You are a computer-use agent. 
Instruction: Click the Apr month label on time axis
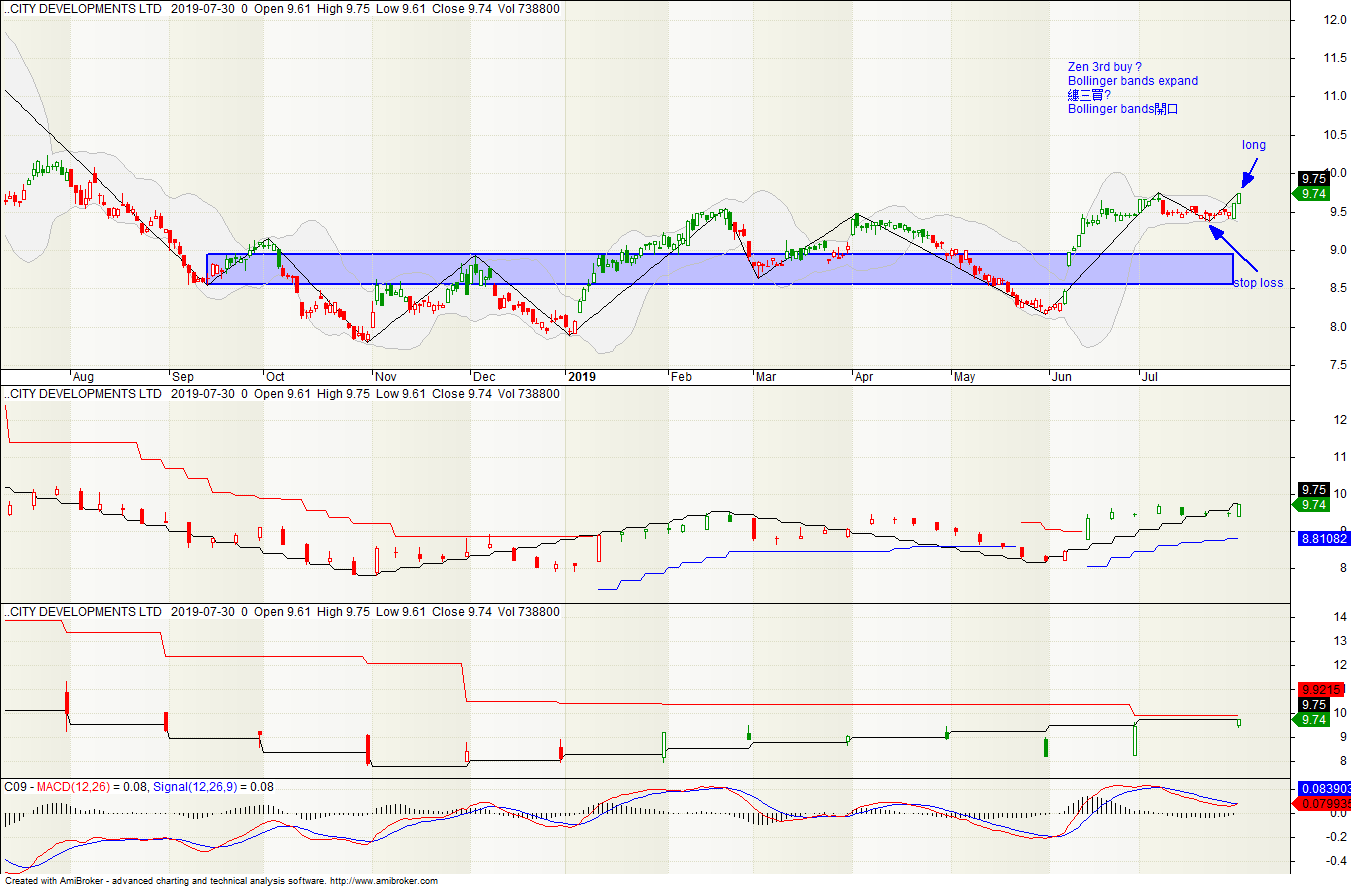(x=864, y=377)
